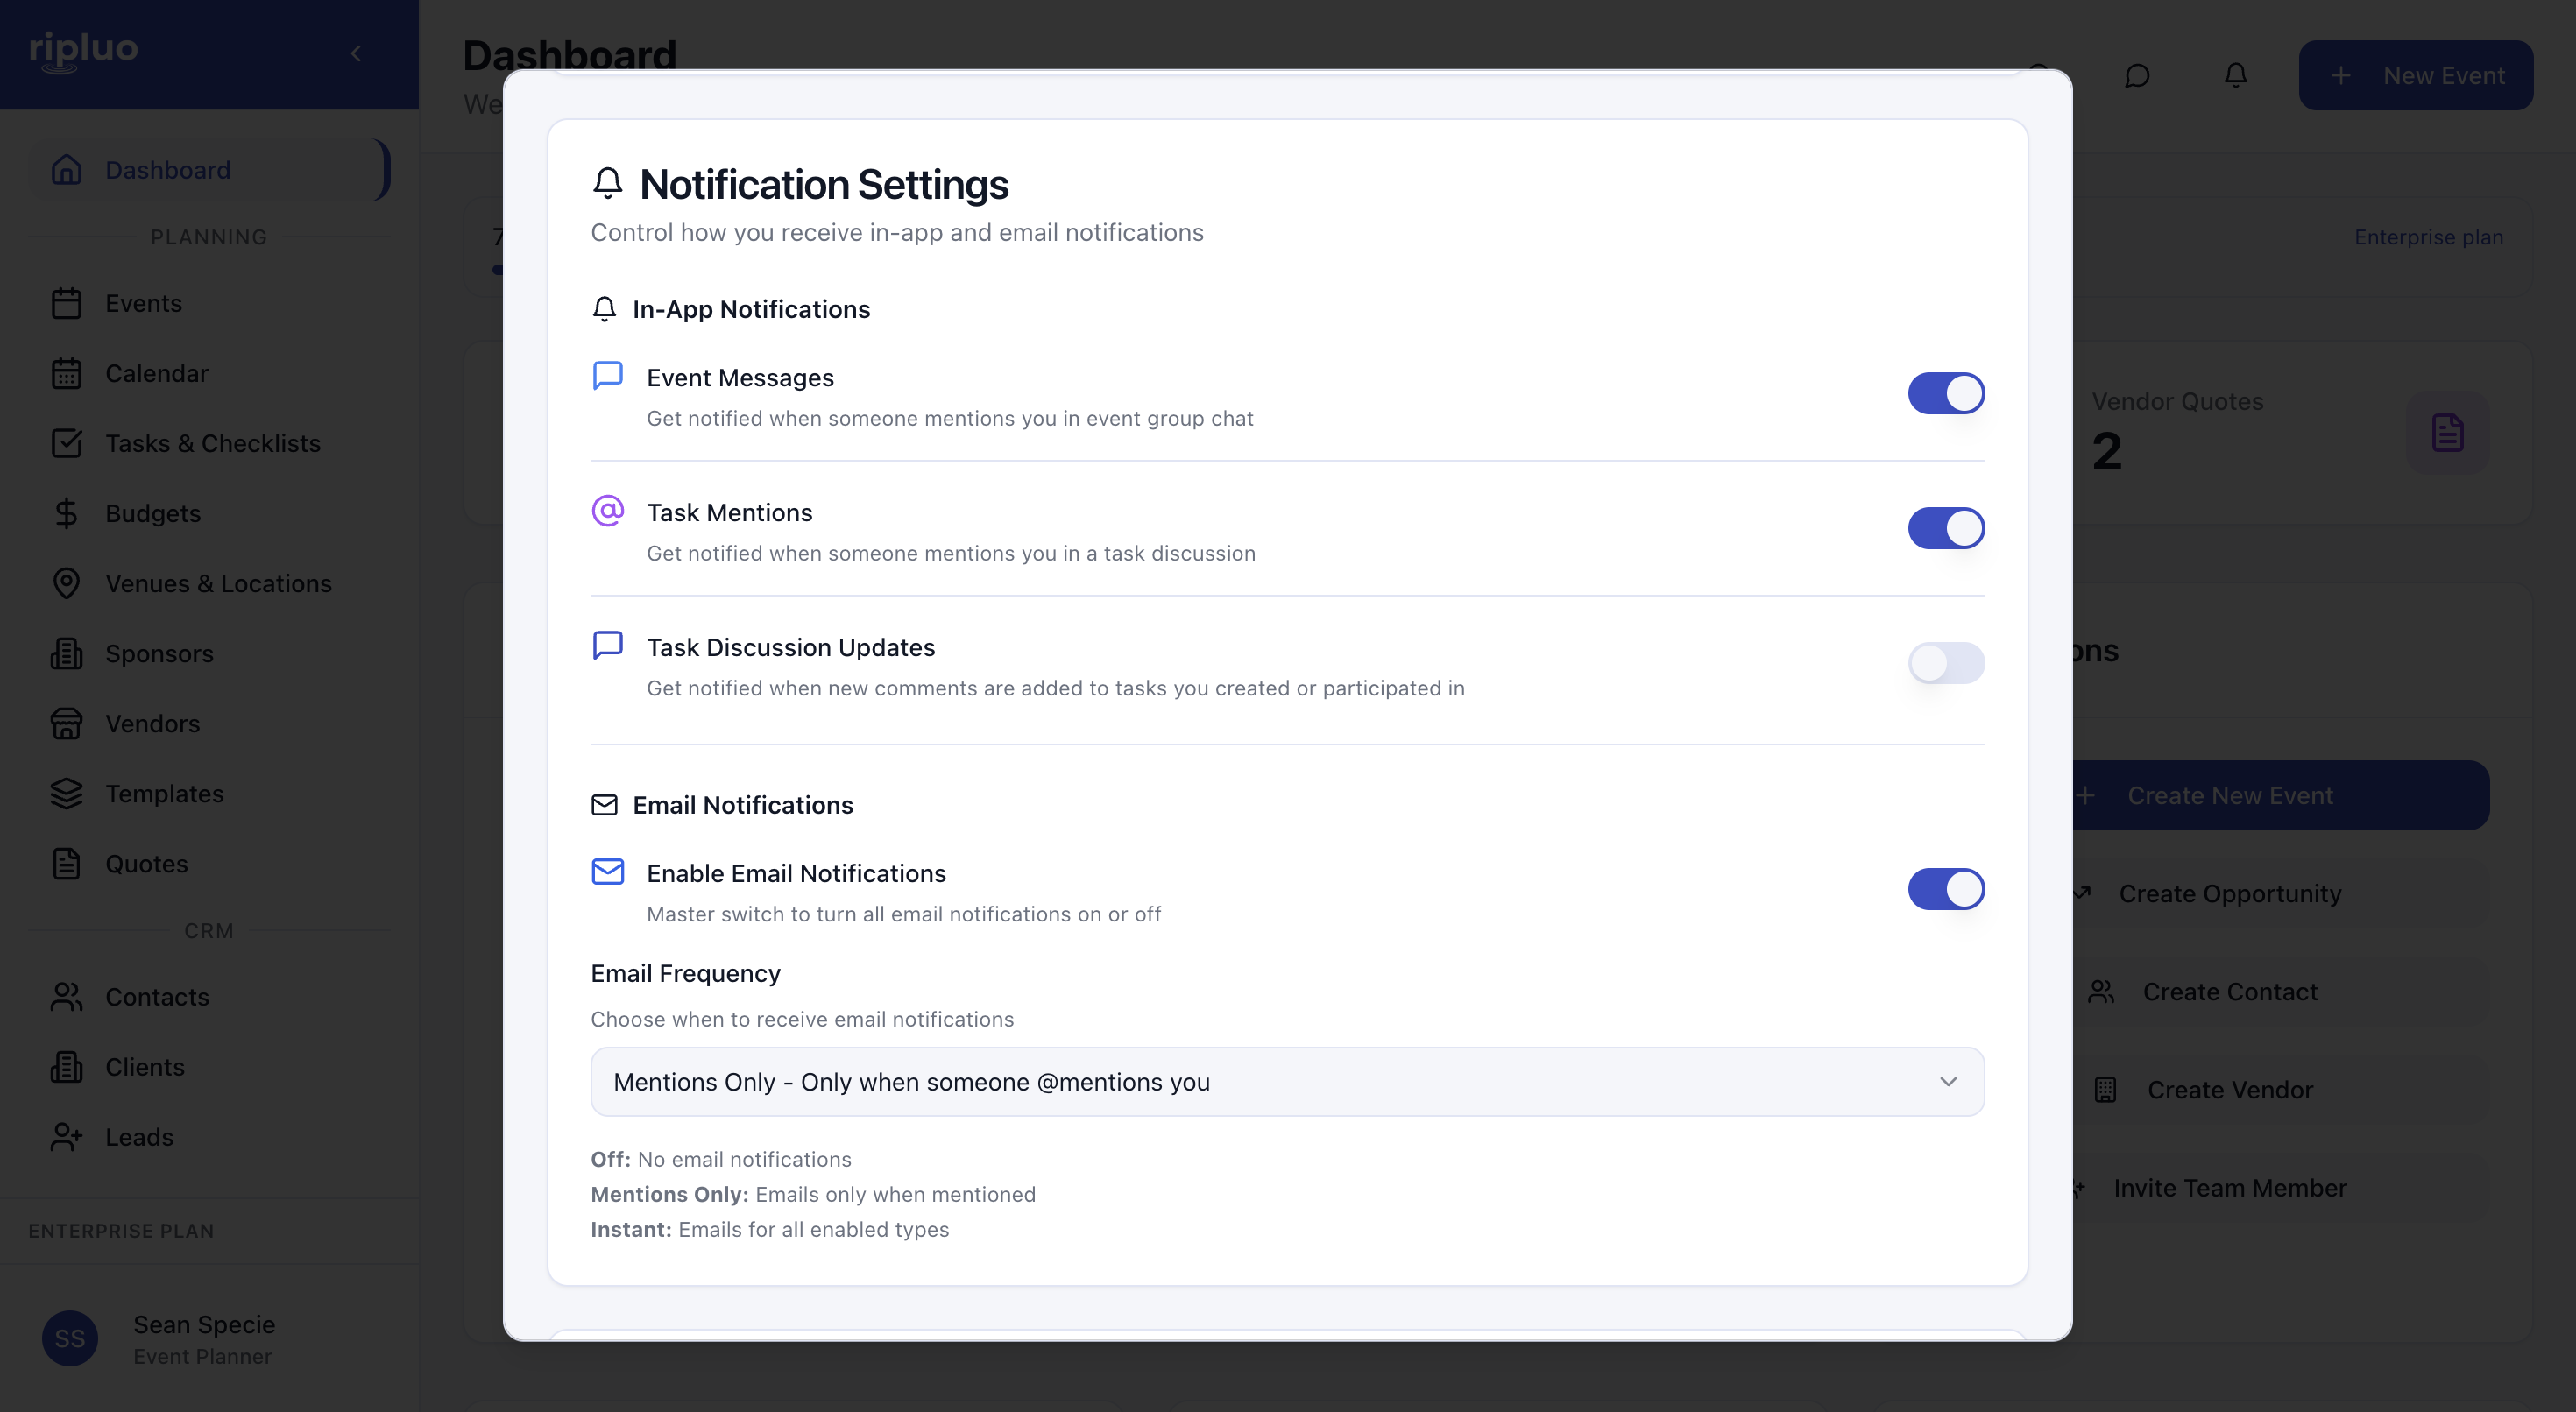Click Create Contact quick action
2576x1412 pixels.
2280,992
